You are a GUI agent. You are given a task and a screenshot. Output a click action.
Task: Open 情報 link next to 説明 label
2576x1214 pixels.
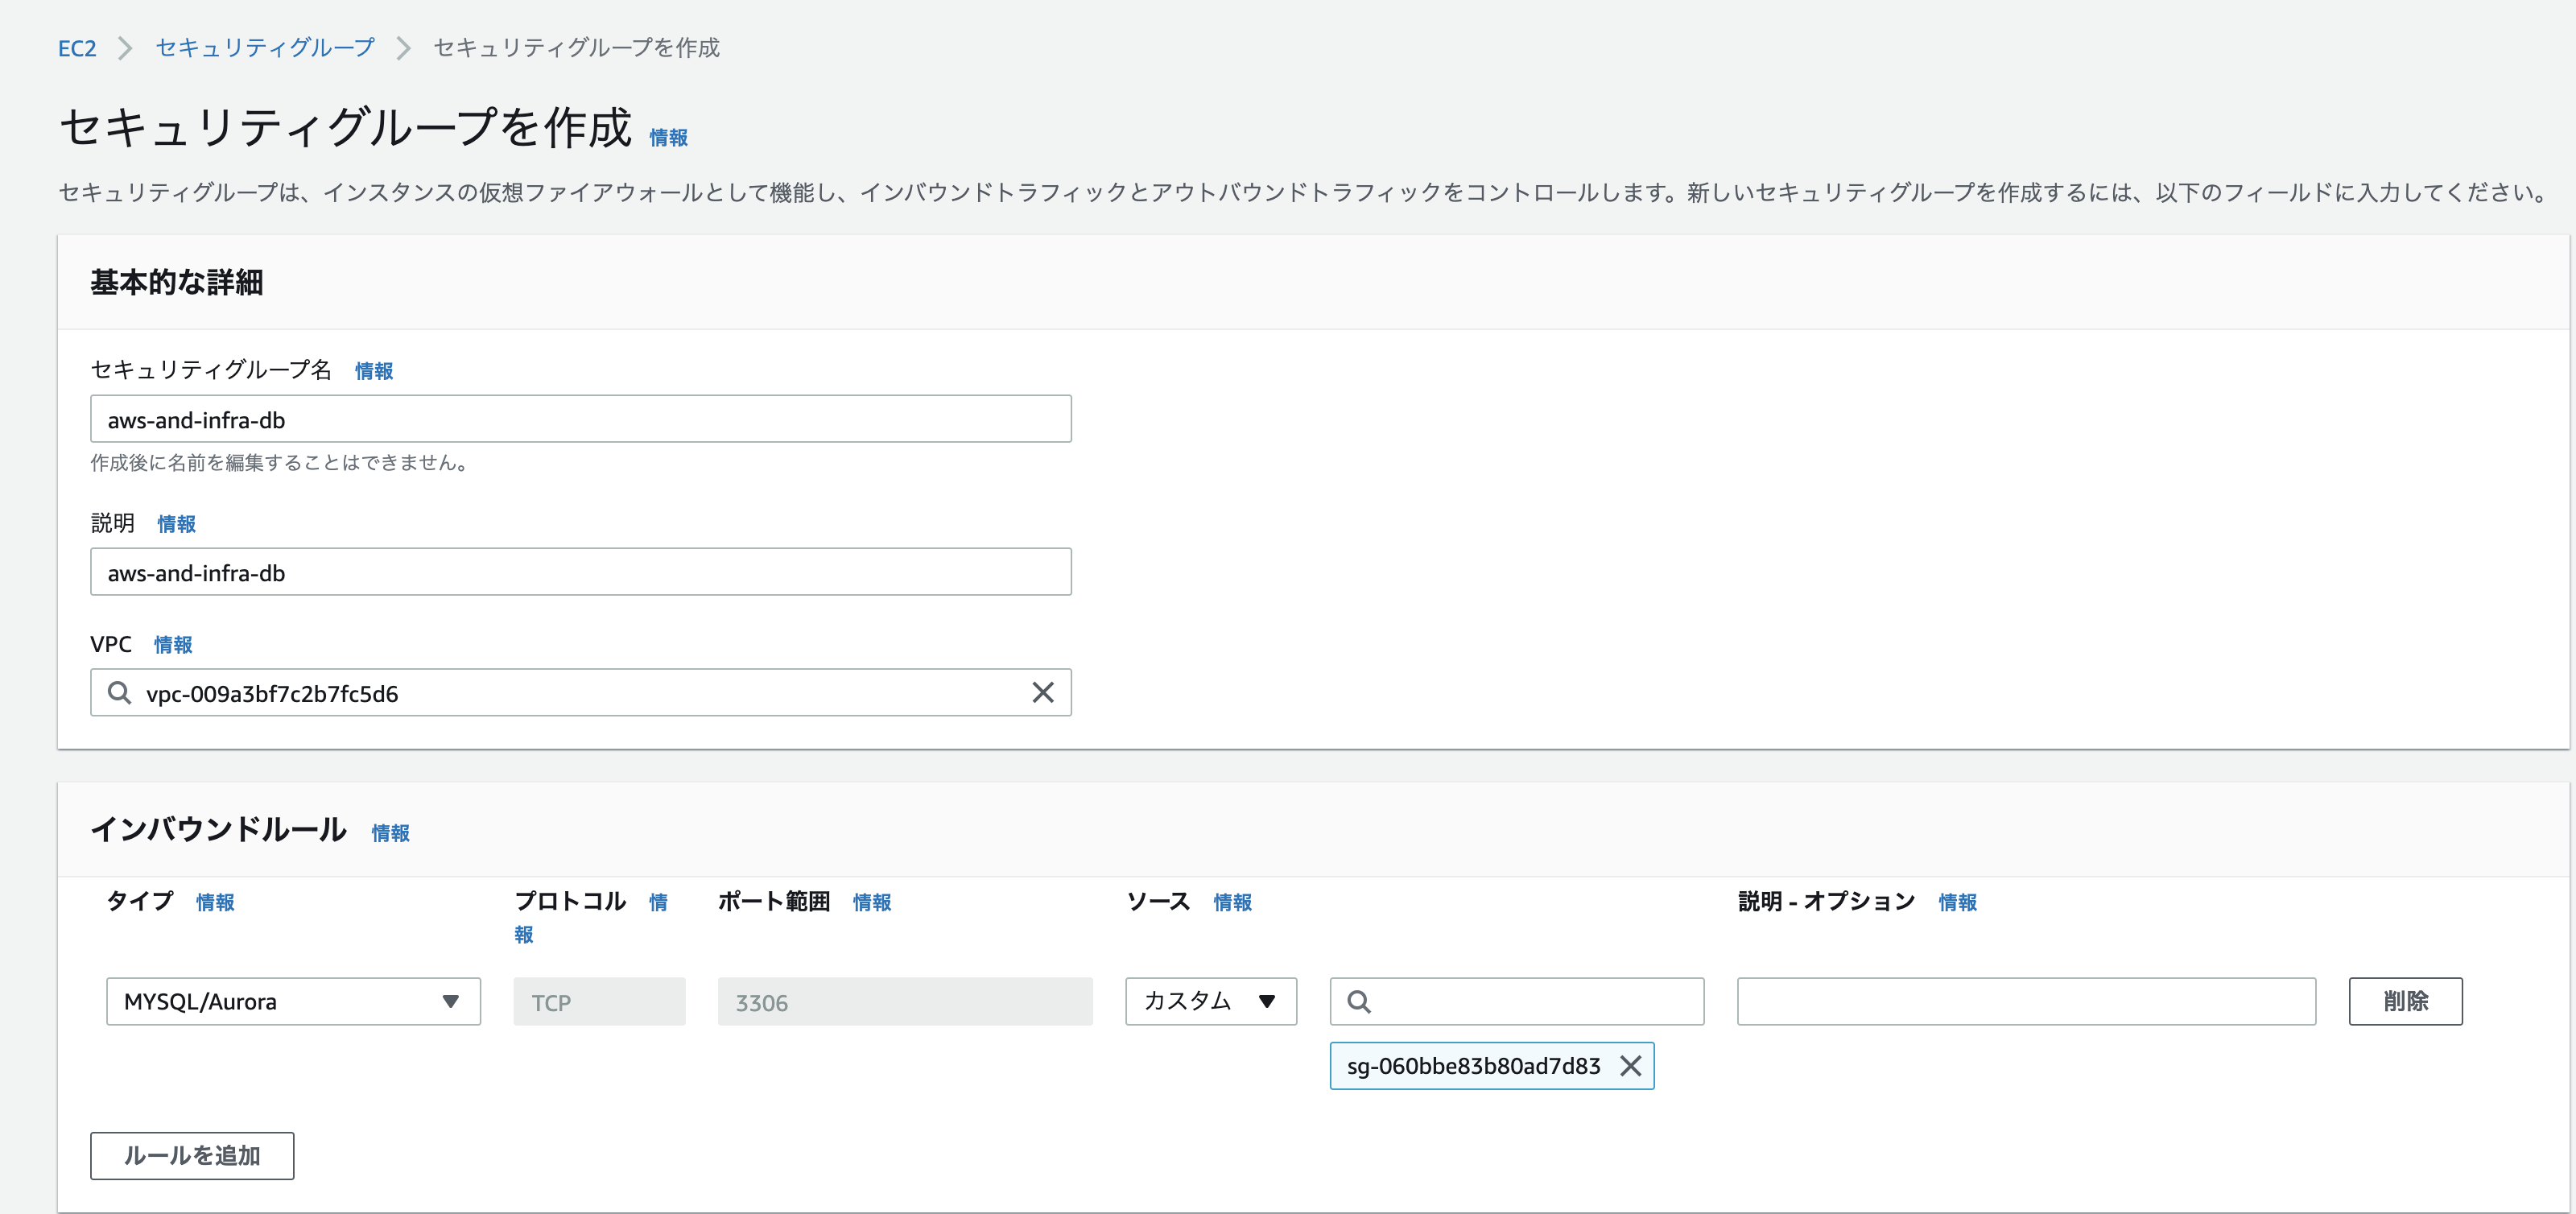pyautogui.click(x=176, y=524)
